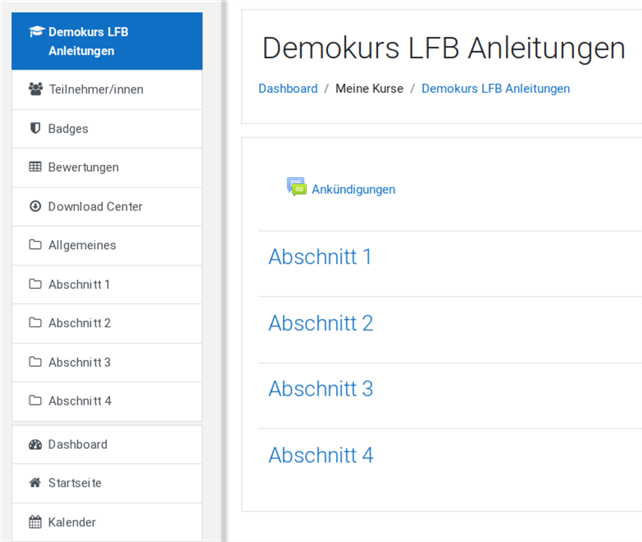Image resolution: width=642 pixels, height=542 pixels.
Task: Open Abschnitt 1 in the sidebar
Action: 79,285
